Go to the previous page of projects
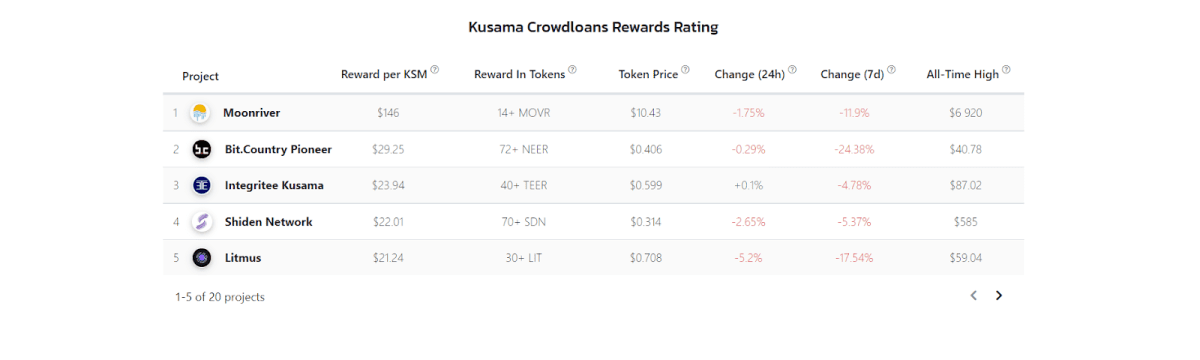1200x360 pixels. pyautogui.click(x=973, y=295)
